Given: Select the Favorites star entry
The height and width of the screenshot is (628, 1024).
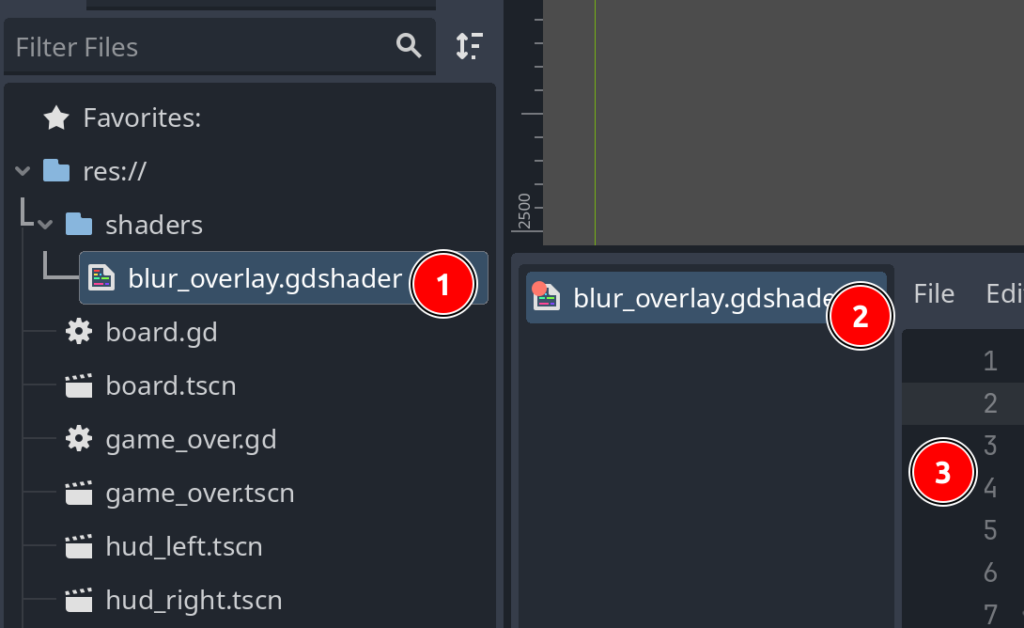Looking at the screenshot, I should (x=57, y=119).
